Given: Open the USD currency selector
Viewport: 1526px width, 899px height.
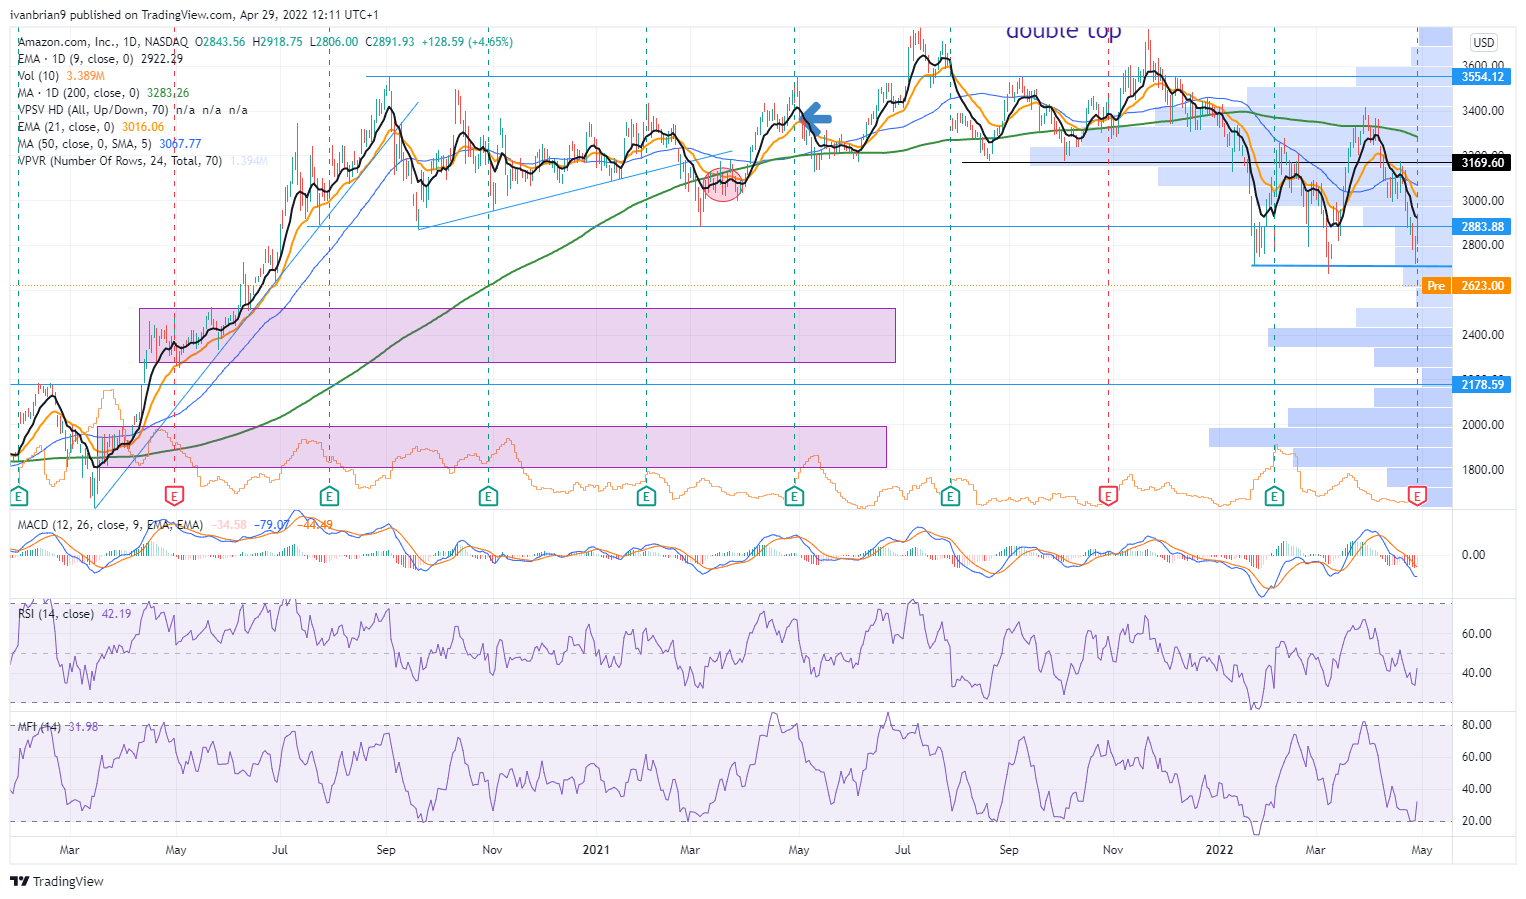Looking at the screenshot, I should tap(1484, 42).
